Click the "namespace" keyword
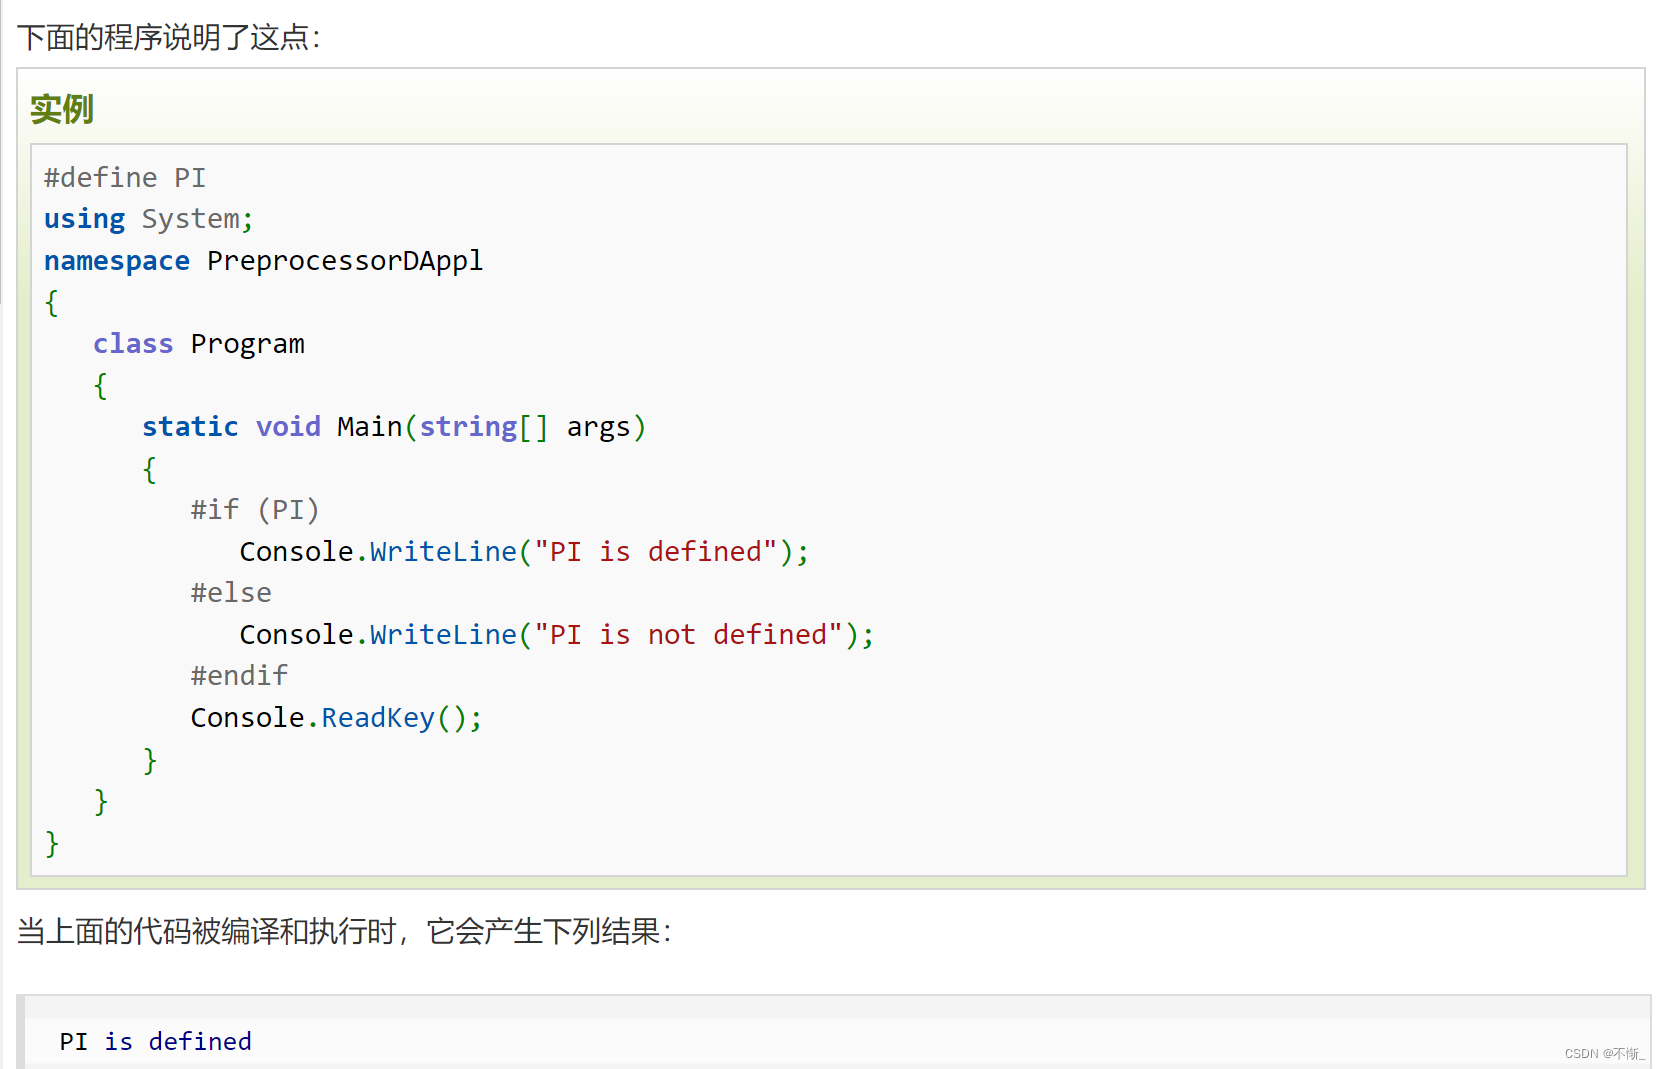 [117, 261]
